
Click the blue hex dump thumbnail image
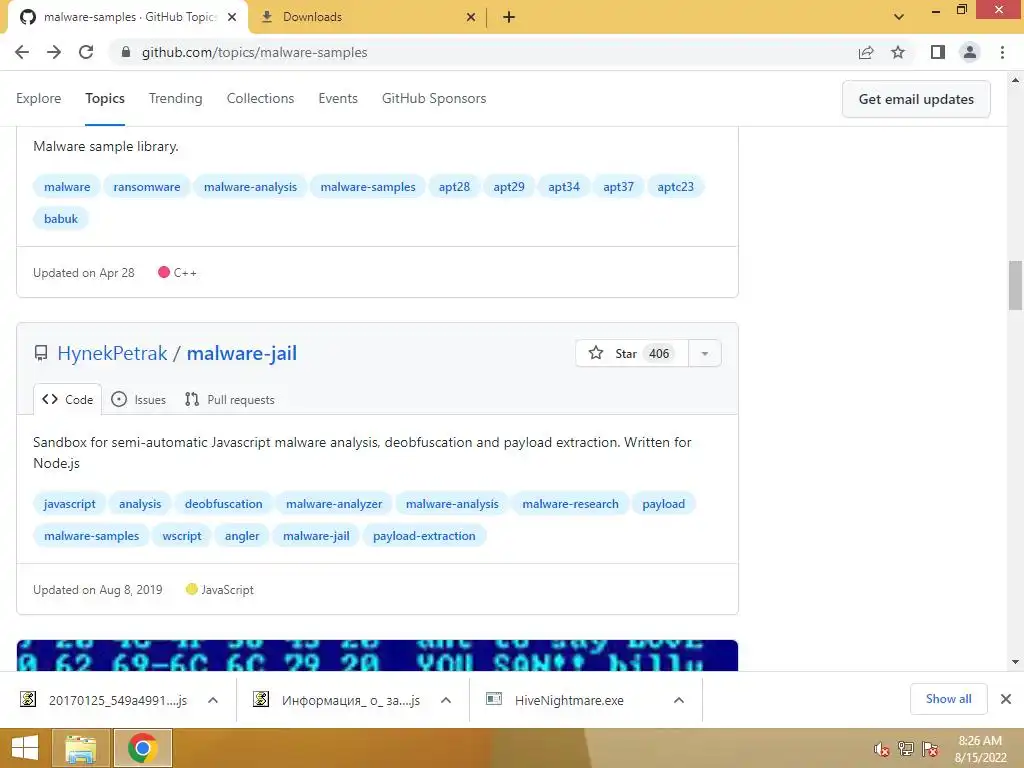[377, 655]
